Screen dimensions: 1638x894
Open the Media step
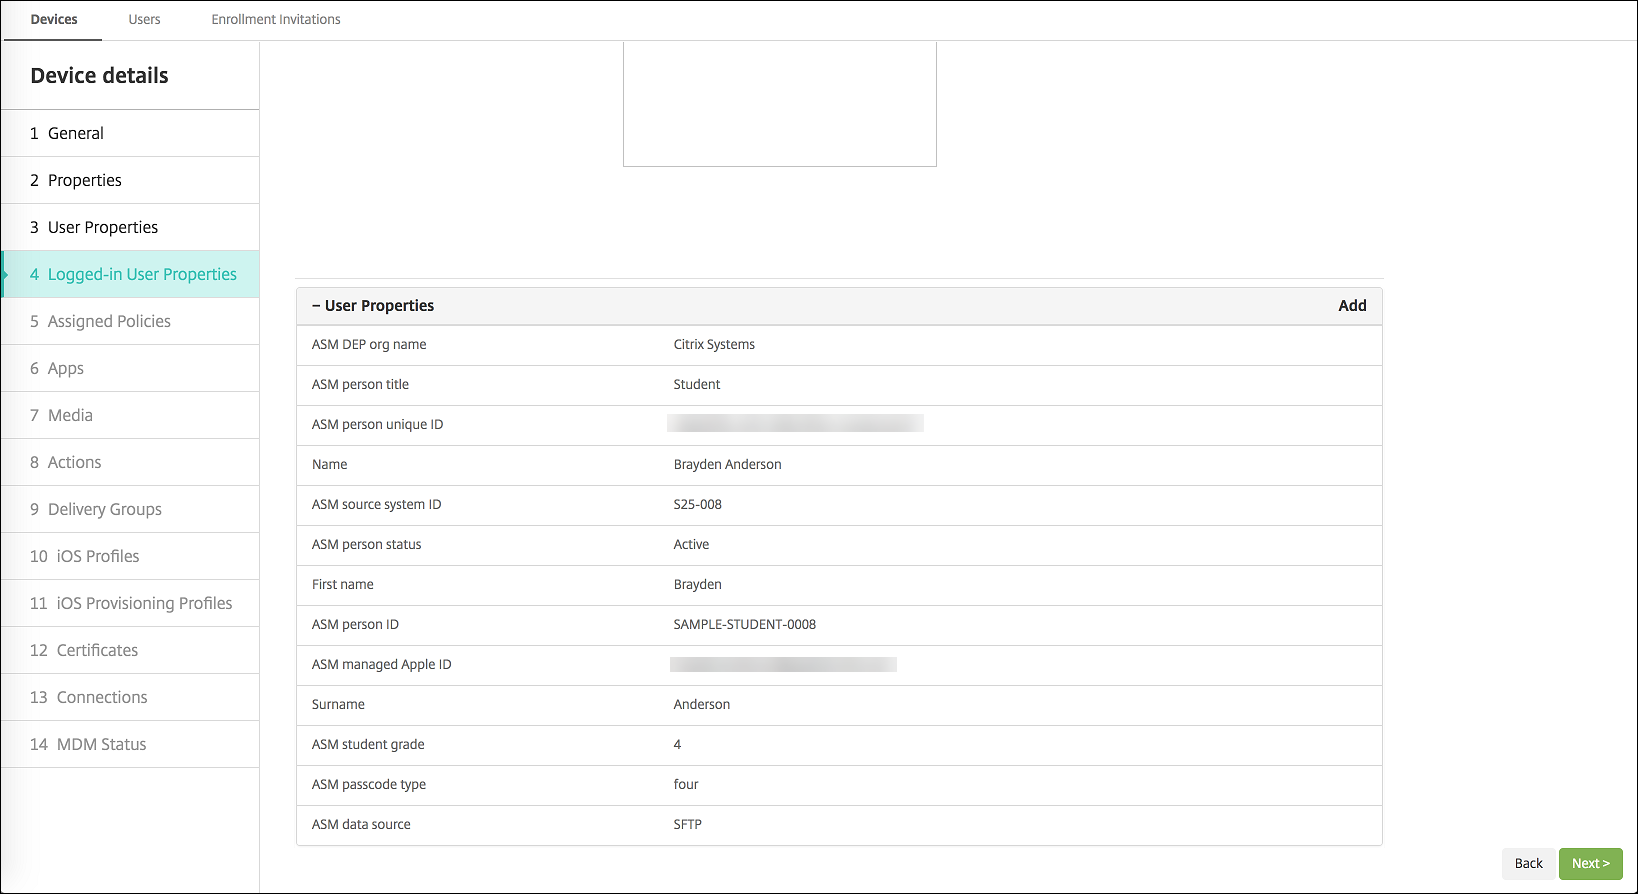click(70, 415)
